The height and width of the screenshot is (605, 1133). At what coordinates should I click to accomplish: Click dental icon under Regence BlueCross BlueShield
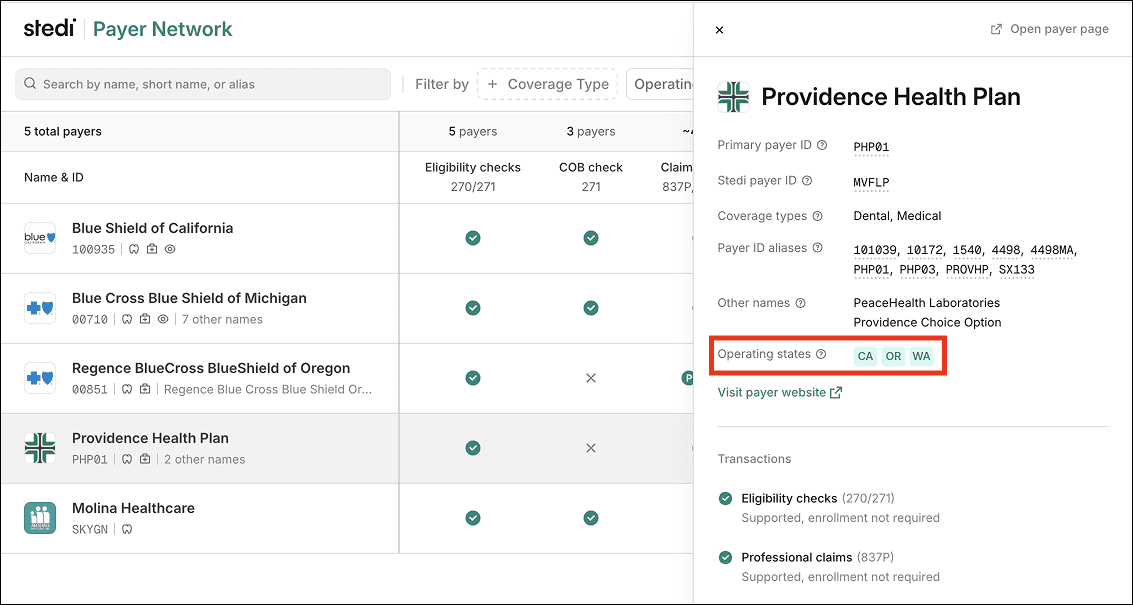coord(126,389)
